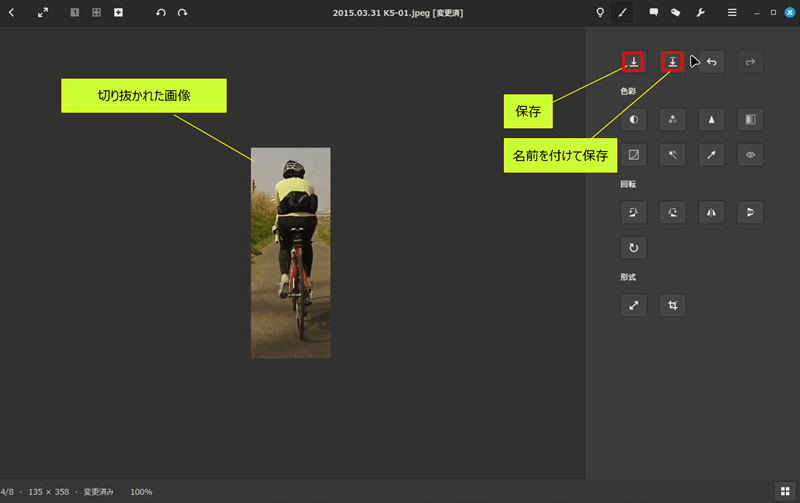Open the adjust contrast tool
This screenshot has width=800, height=503.
(634, 119)
